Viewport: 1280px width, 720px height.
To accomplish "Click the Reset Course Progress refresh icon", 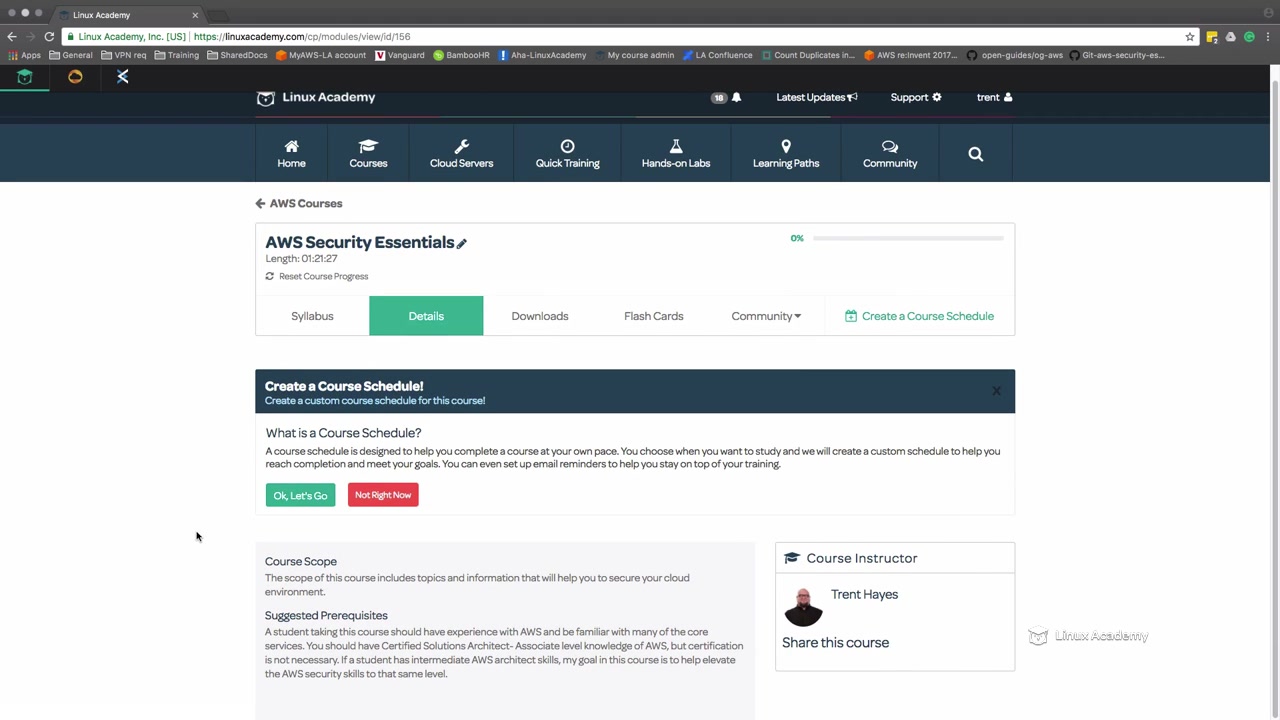I will [x=270, y=276].
